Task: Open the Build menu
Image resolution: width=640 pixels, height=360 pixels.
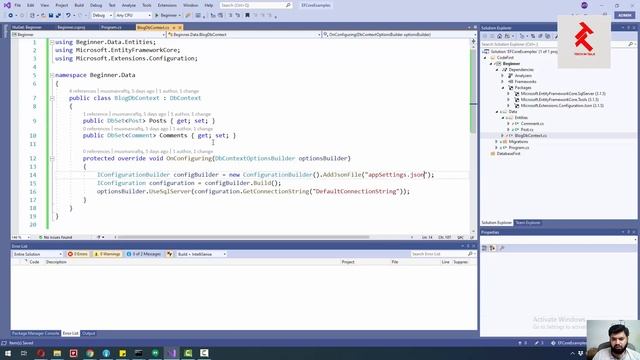Action: click(x=79, y=5)
